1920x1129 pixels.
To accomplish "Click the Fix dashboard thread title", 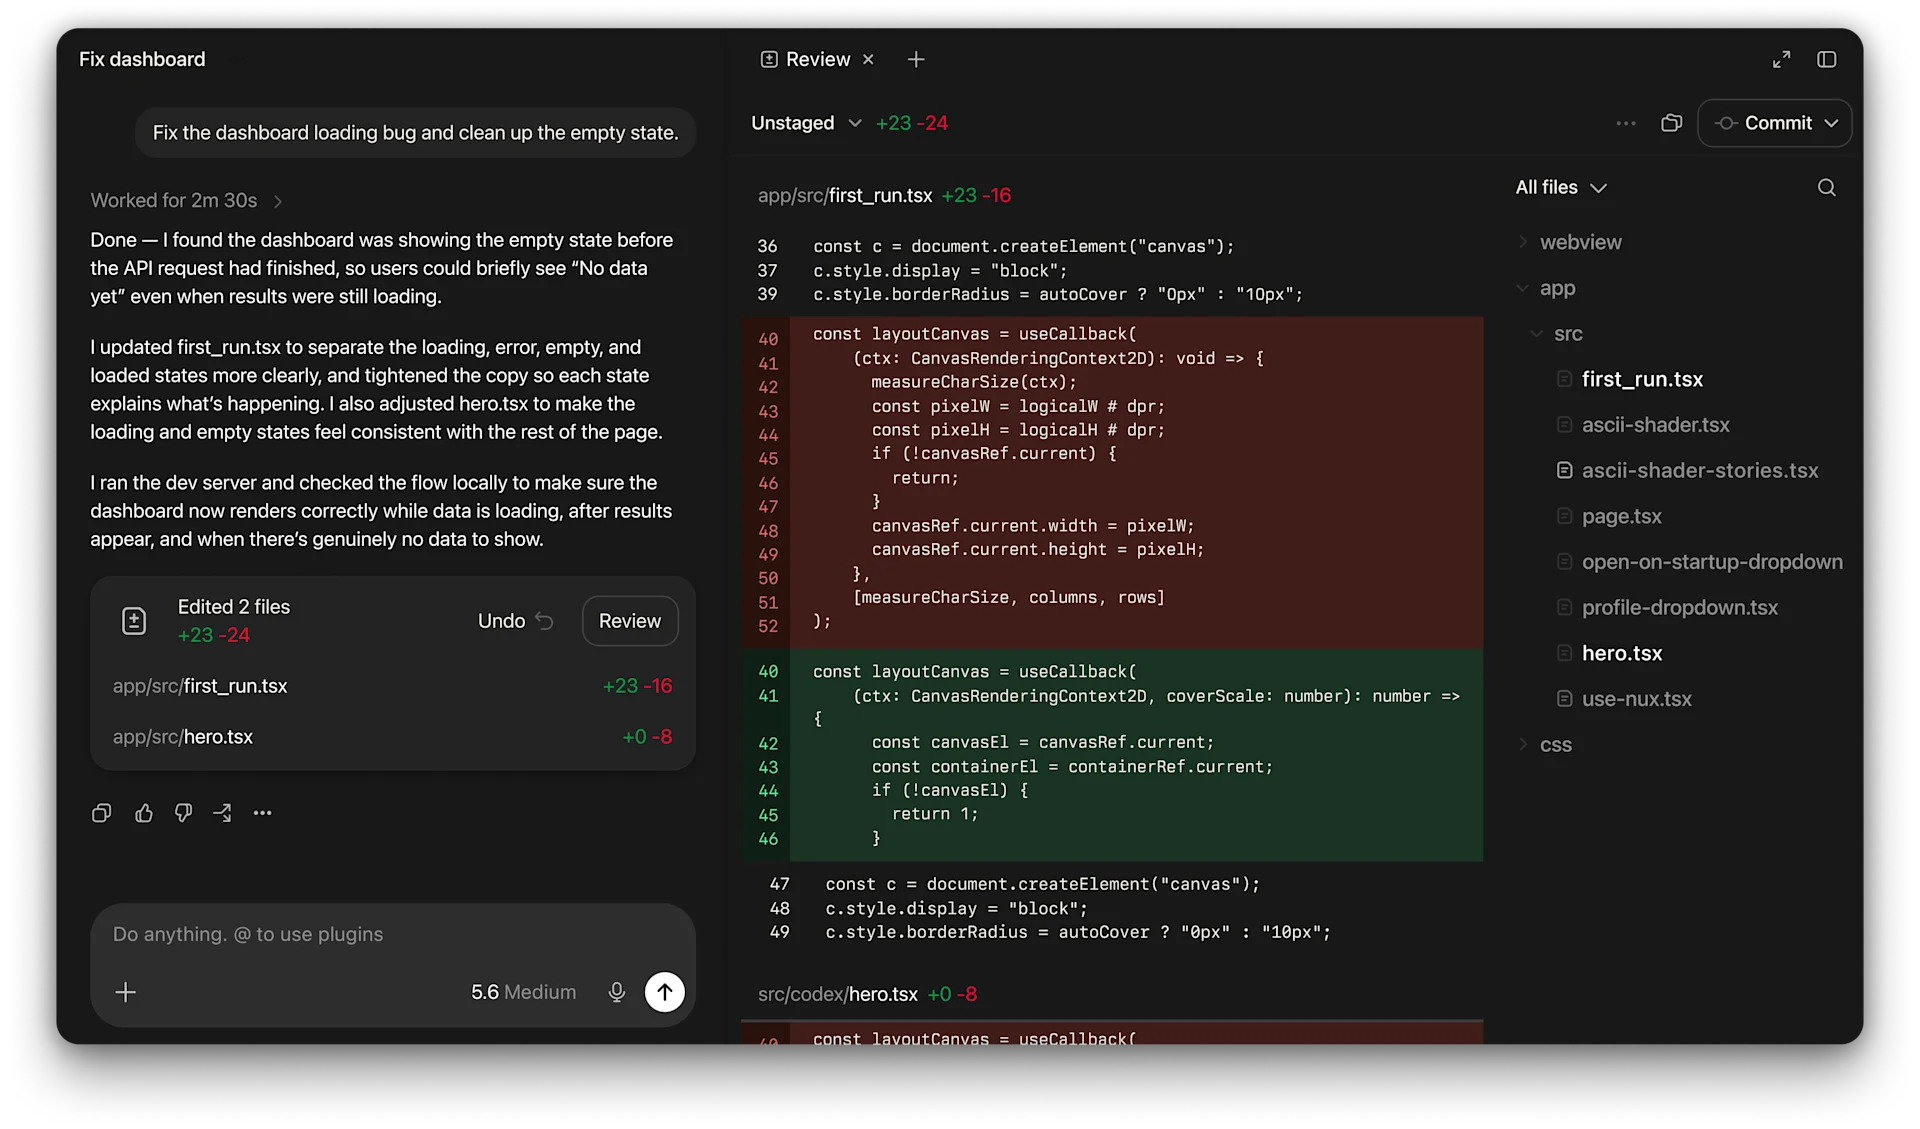I will point(142,59).
